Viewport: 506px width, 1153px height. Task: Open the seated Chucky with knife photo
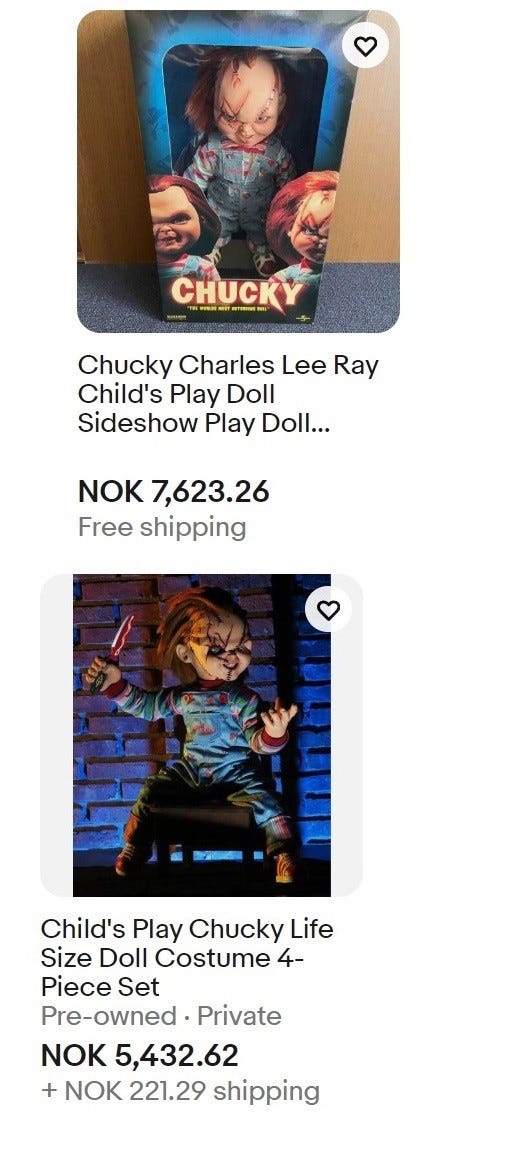click(x=202, y=735)
